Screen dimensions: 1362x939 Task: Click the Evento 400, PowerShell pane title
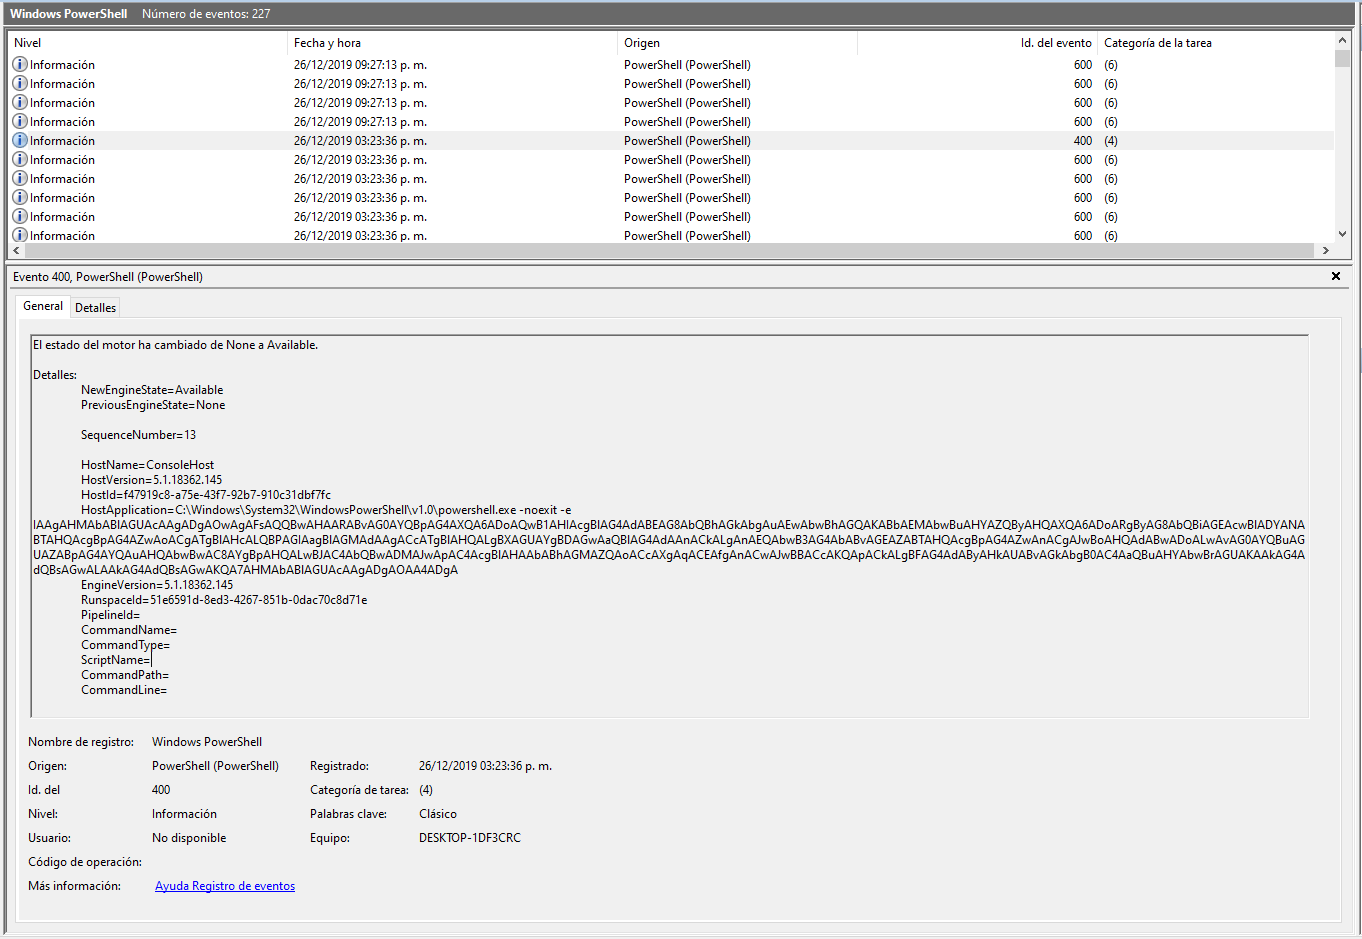(x=108, y=277)
